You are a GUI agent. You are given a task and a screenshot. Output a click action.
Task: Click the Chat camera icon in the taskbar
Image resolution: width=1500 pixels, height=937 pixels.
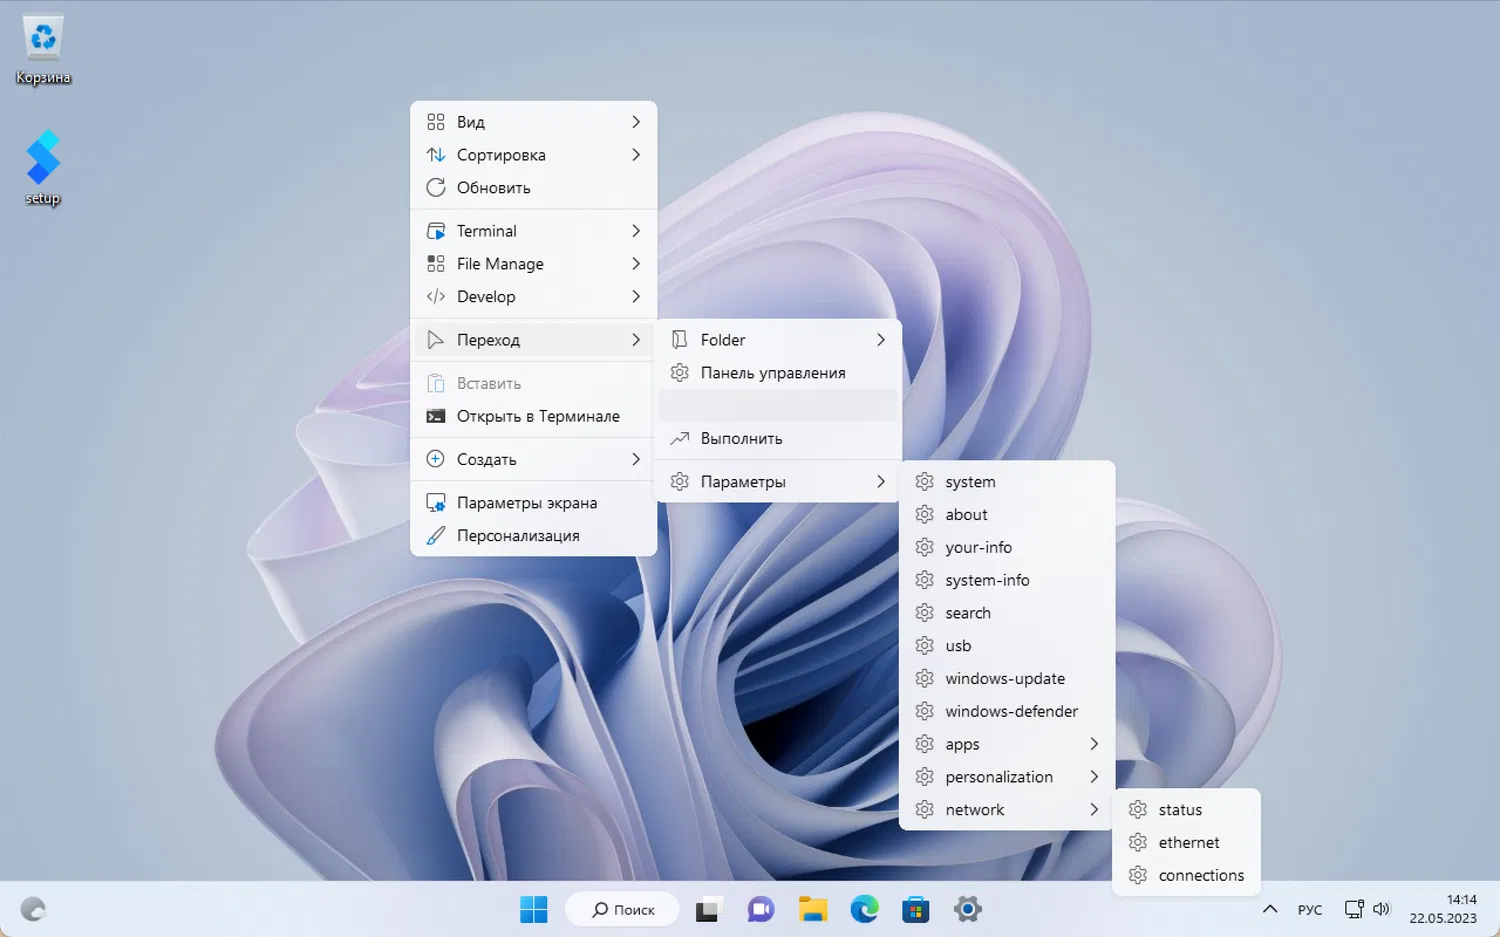point(760,909)
